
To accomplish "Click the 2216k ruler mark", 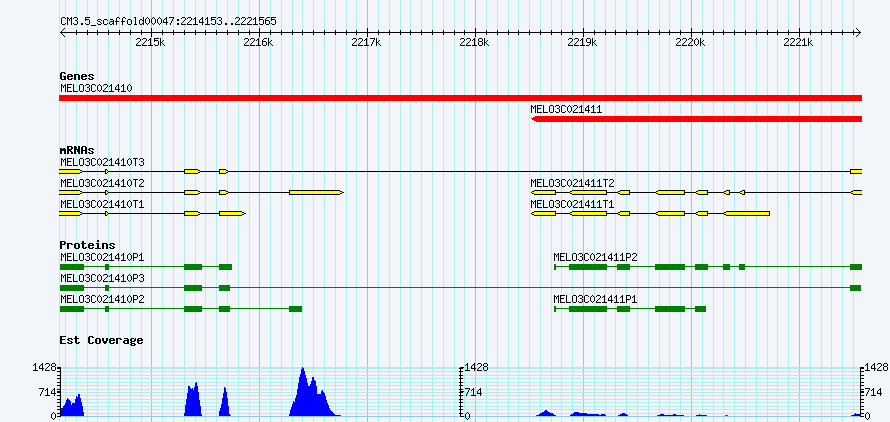I will [258, 43].
